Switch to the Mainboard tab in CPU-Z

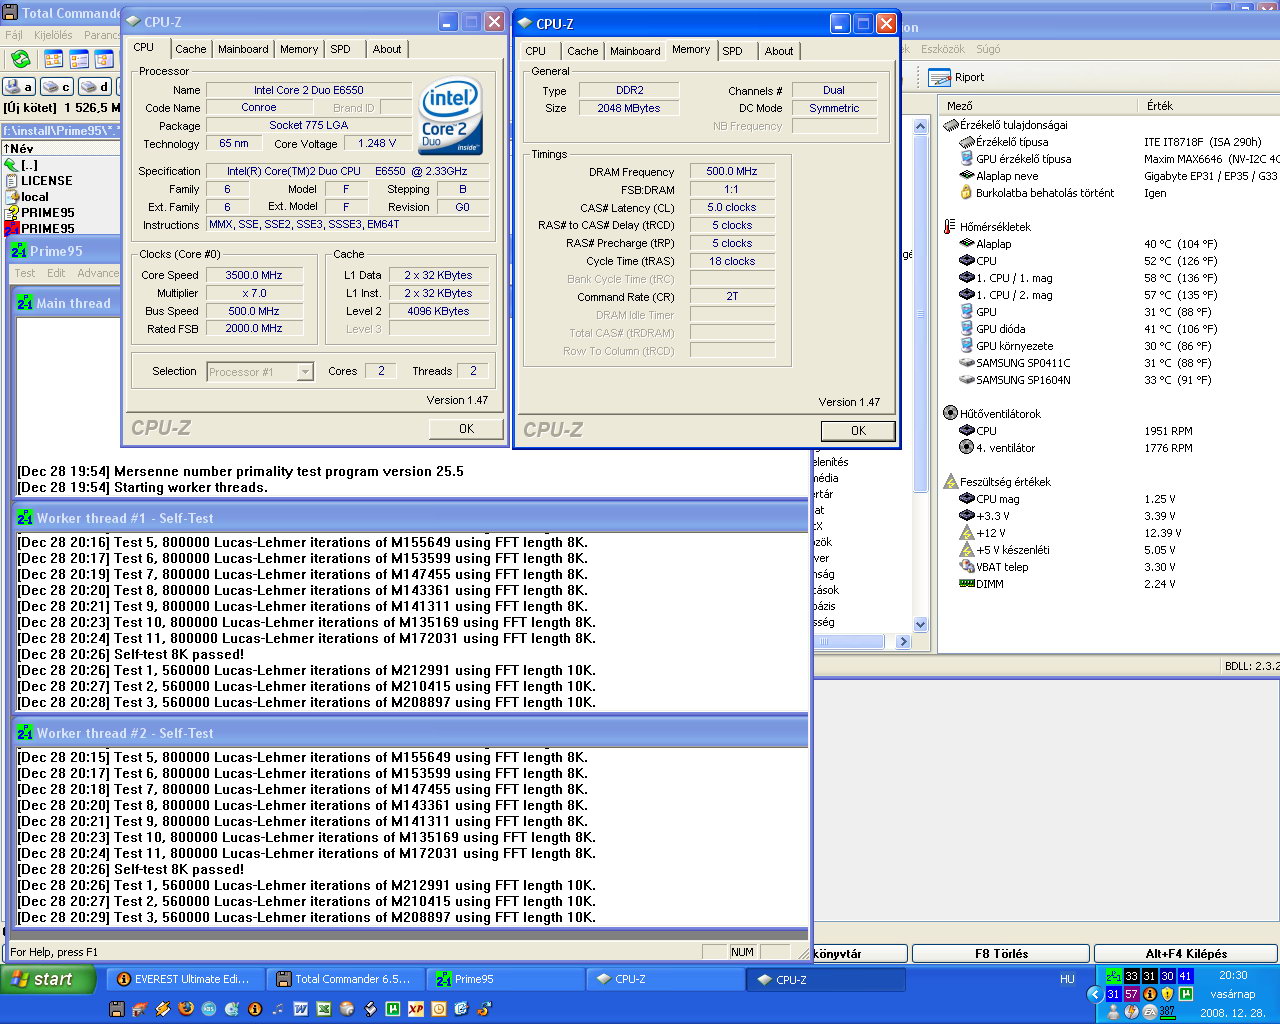[x=243, y=49]
